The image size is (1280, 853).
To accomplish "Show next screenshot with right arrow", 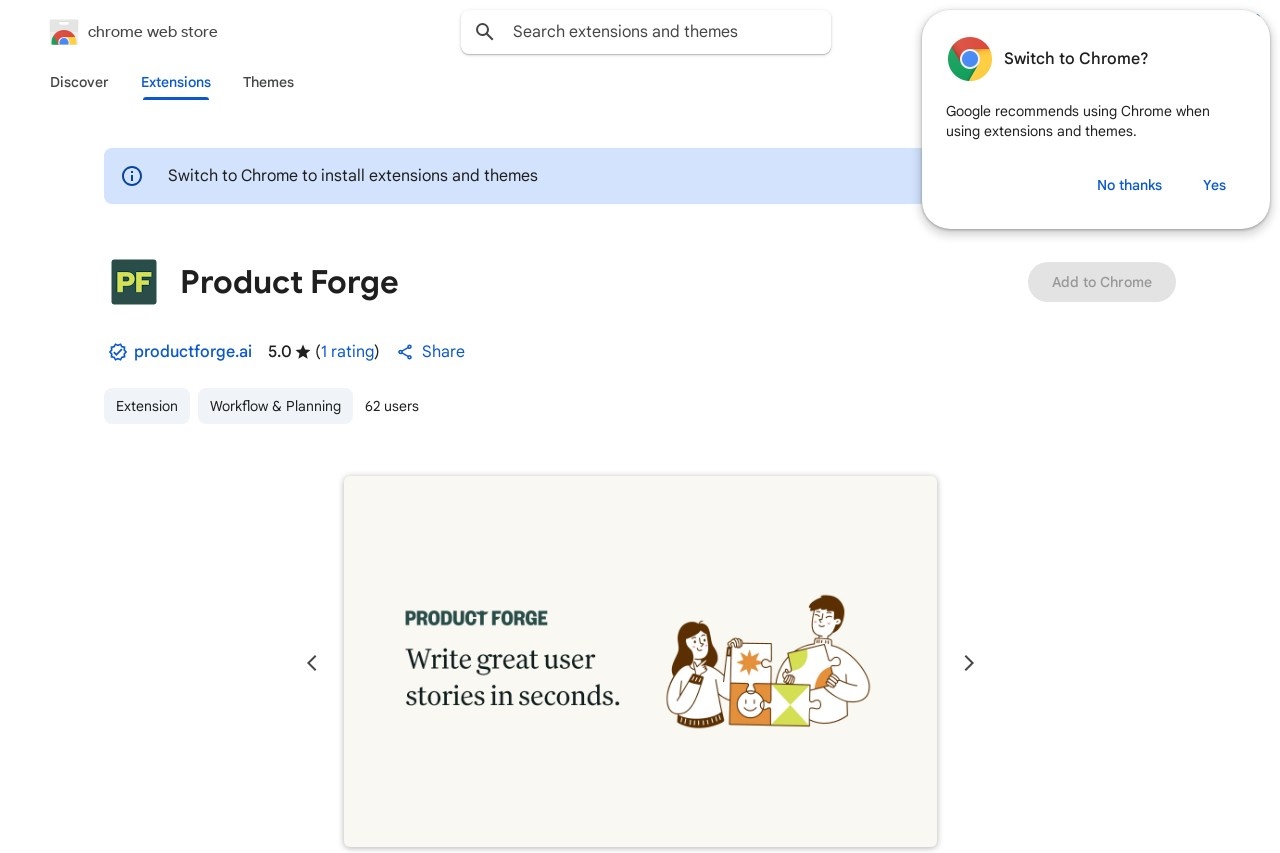I will [x=968, y=663].
